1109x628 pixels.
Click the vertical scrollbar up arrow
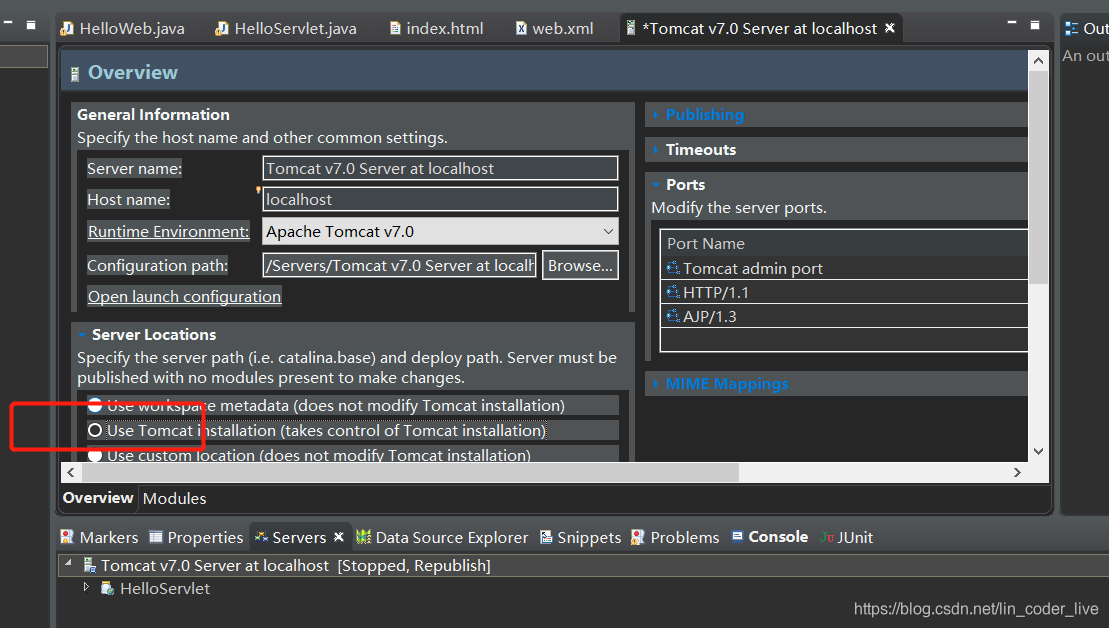point(1038,60)
